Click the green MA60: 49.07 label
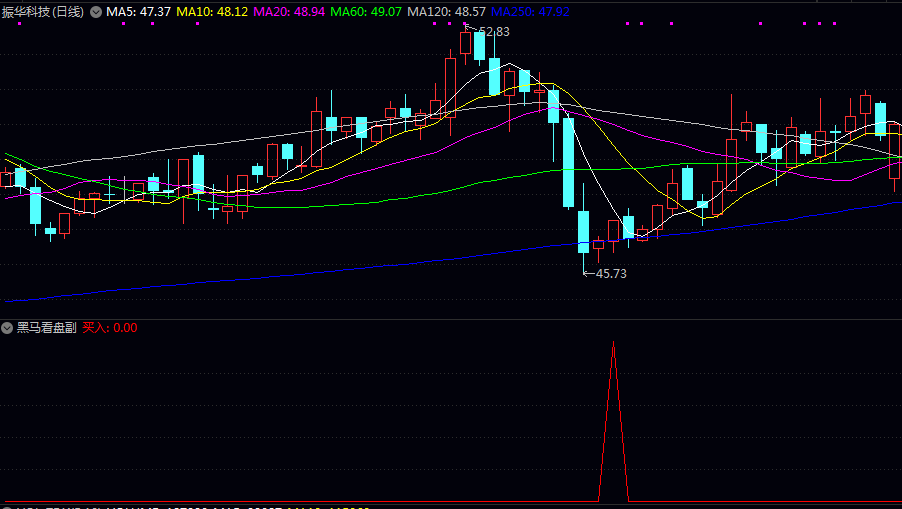902x509 pixels. (x=366, y=12)
